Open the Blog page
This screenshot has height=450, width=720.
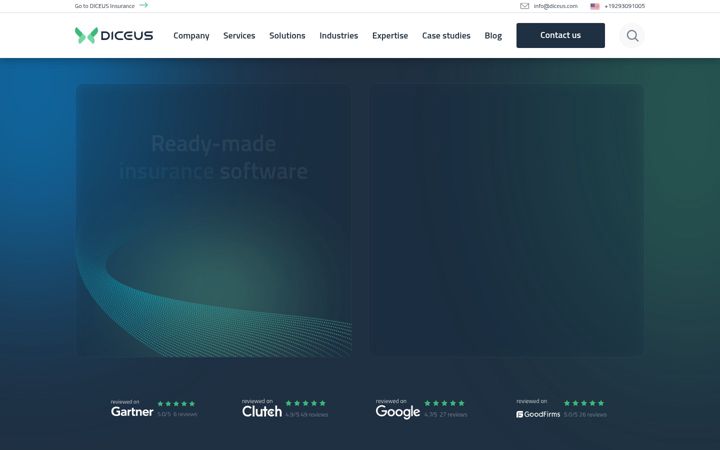pyautogui.click(x=493, y=35)
